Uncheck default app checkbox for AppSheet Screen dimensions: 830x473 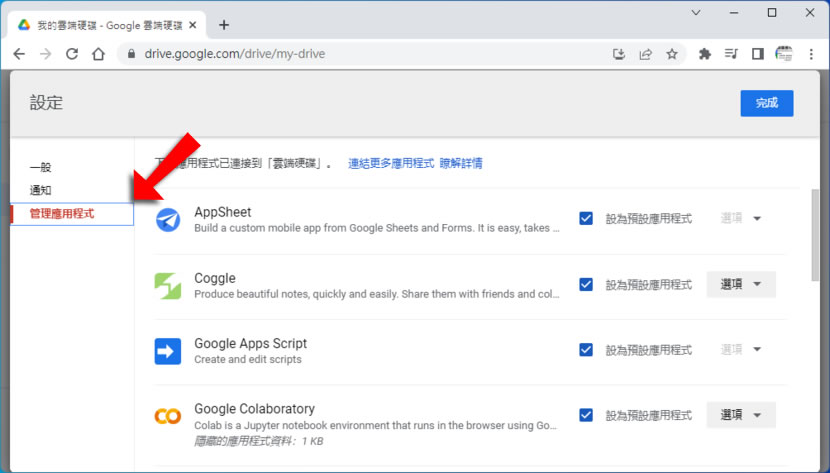coord(586,219)
